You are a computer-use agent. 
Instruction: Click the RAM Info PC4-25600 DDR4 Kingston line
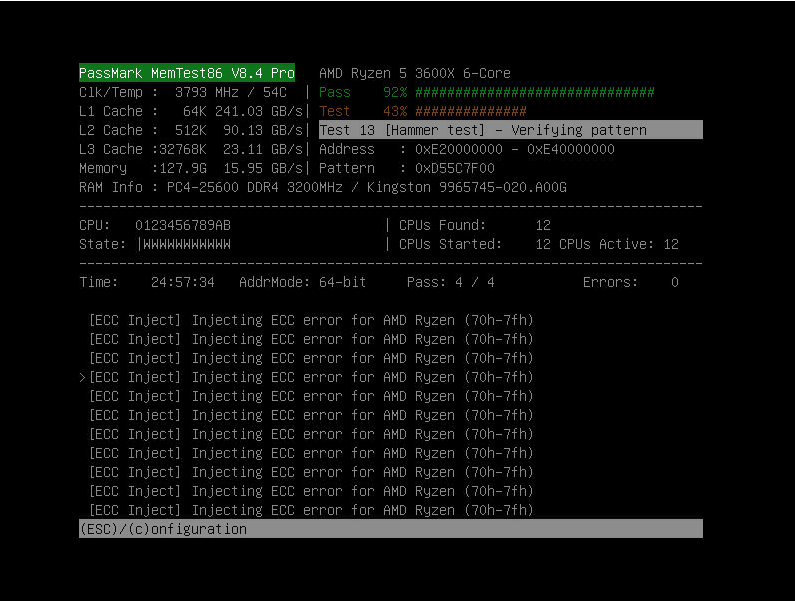coord(323,187)
